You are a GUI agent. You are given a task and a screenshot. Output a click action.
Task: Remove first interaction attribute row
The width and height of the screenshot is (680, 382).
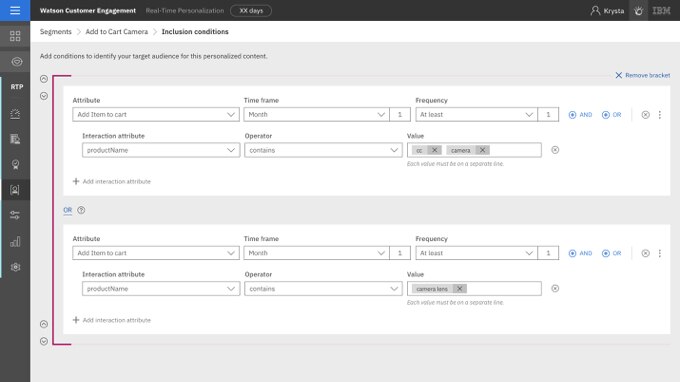tap(555, 150)
